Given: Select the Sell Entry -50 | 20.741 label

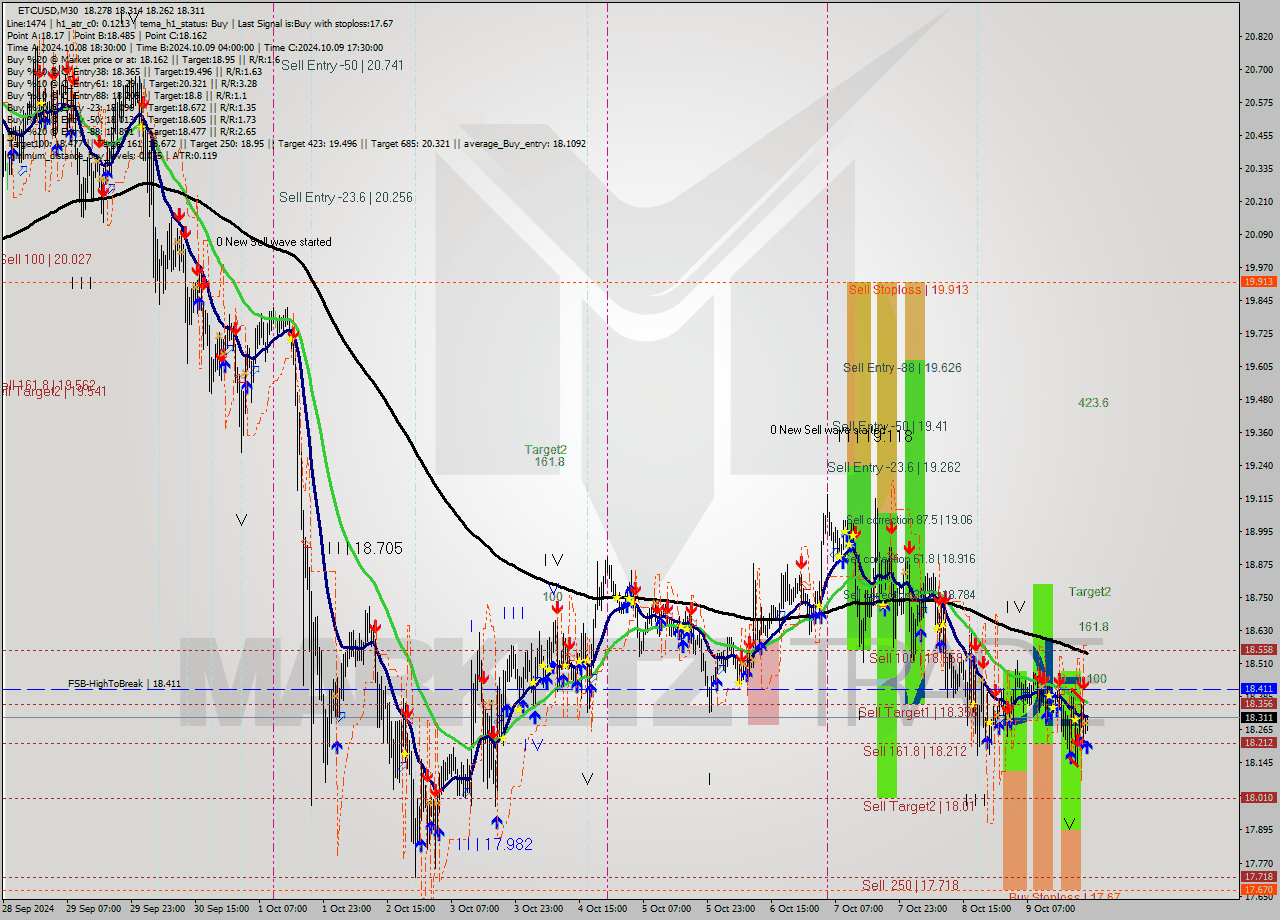Looking at the screenshot, I should pyautogui.click(x=342, y=64).
